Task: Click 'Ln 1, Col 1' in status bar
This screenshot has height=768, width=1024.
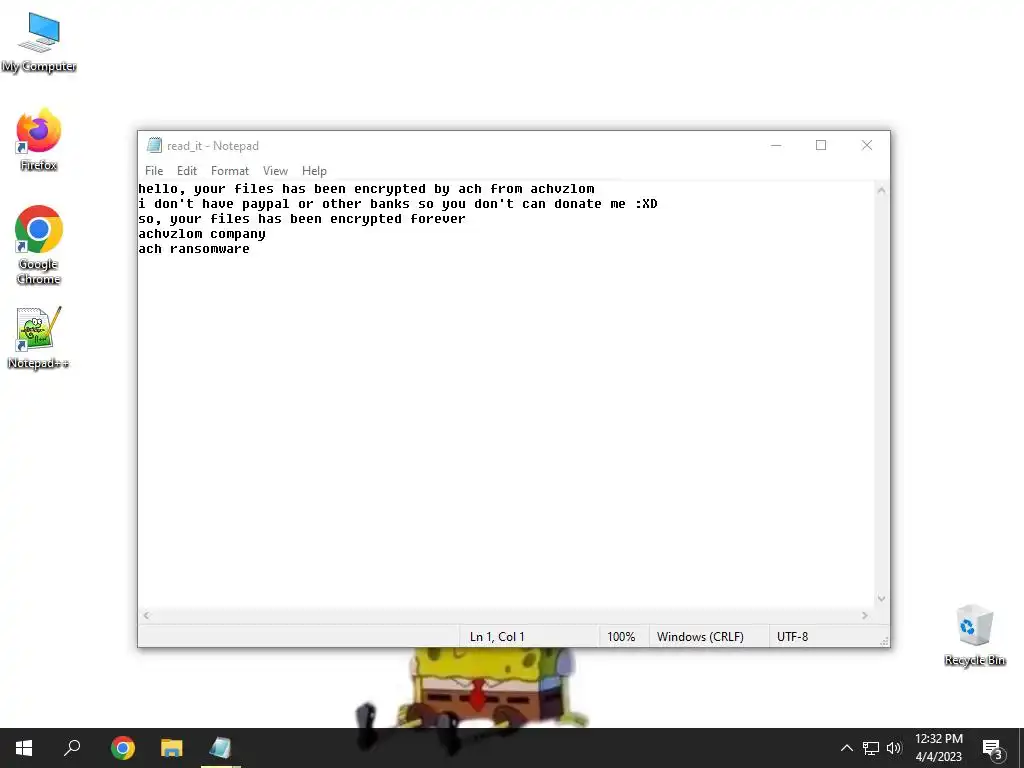Action: tap(497, 637)
